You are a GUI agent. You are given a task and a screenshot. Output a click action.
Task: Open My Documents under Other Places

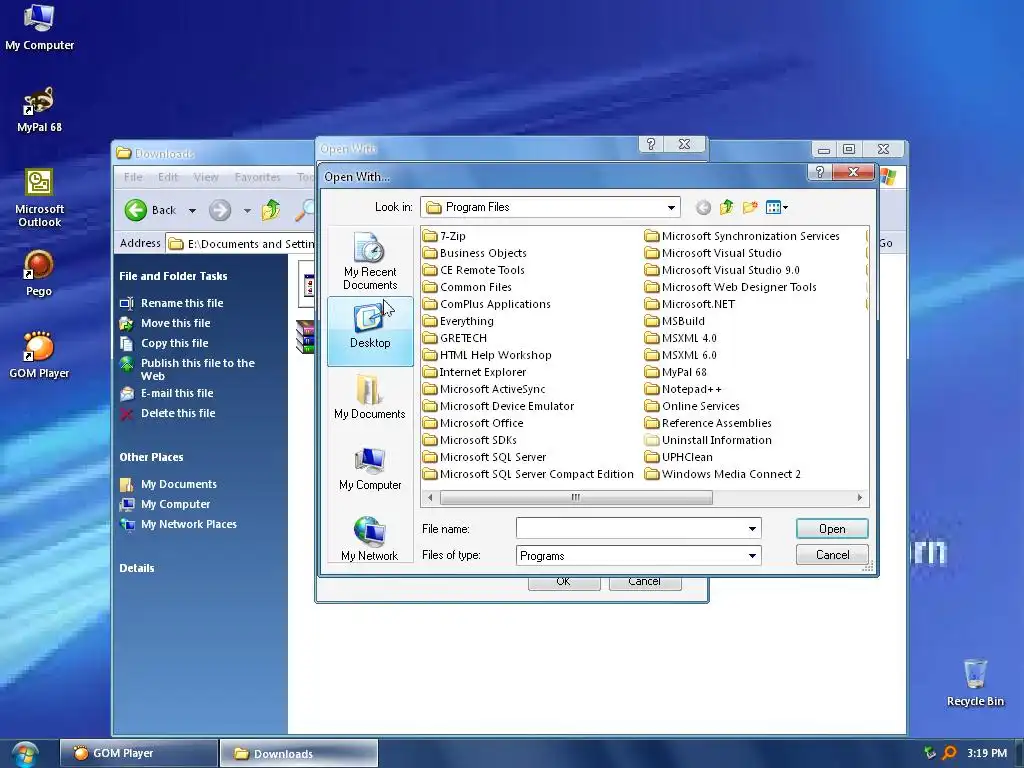[178, 484]
